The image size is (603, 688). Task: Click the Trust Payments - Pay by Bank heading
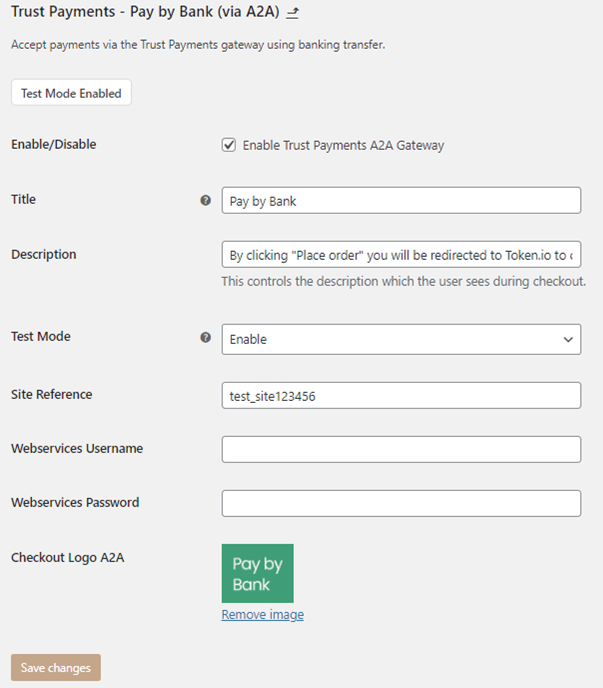pyautogui.click(x=144, y=13)
